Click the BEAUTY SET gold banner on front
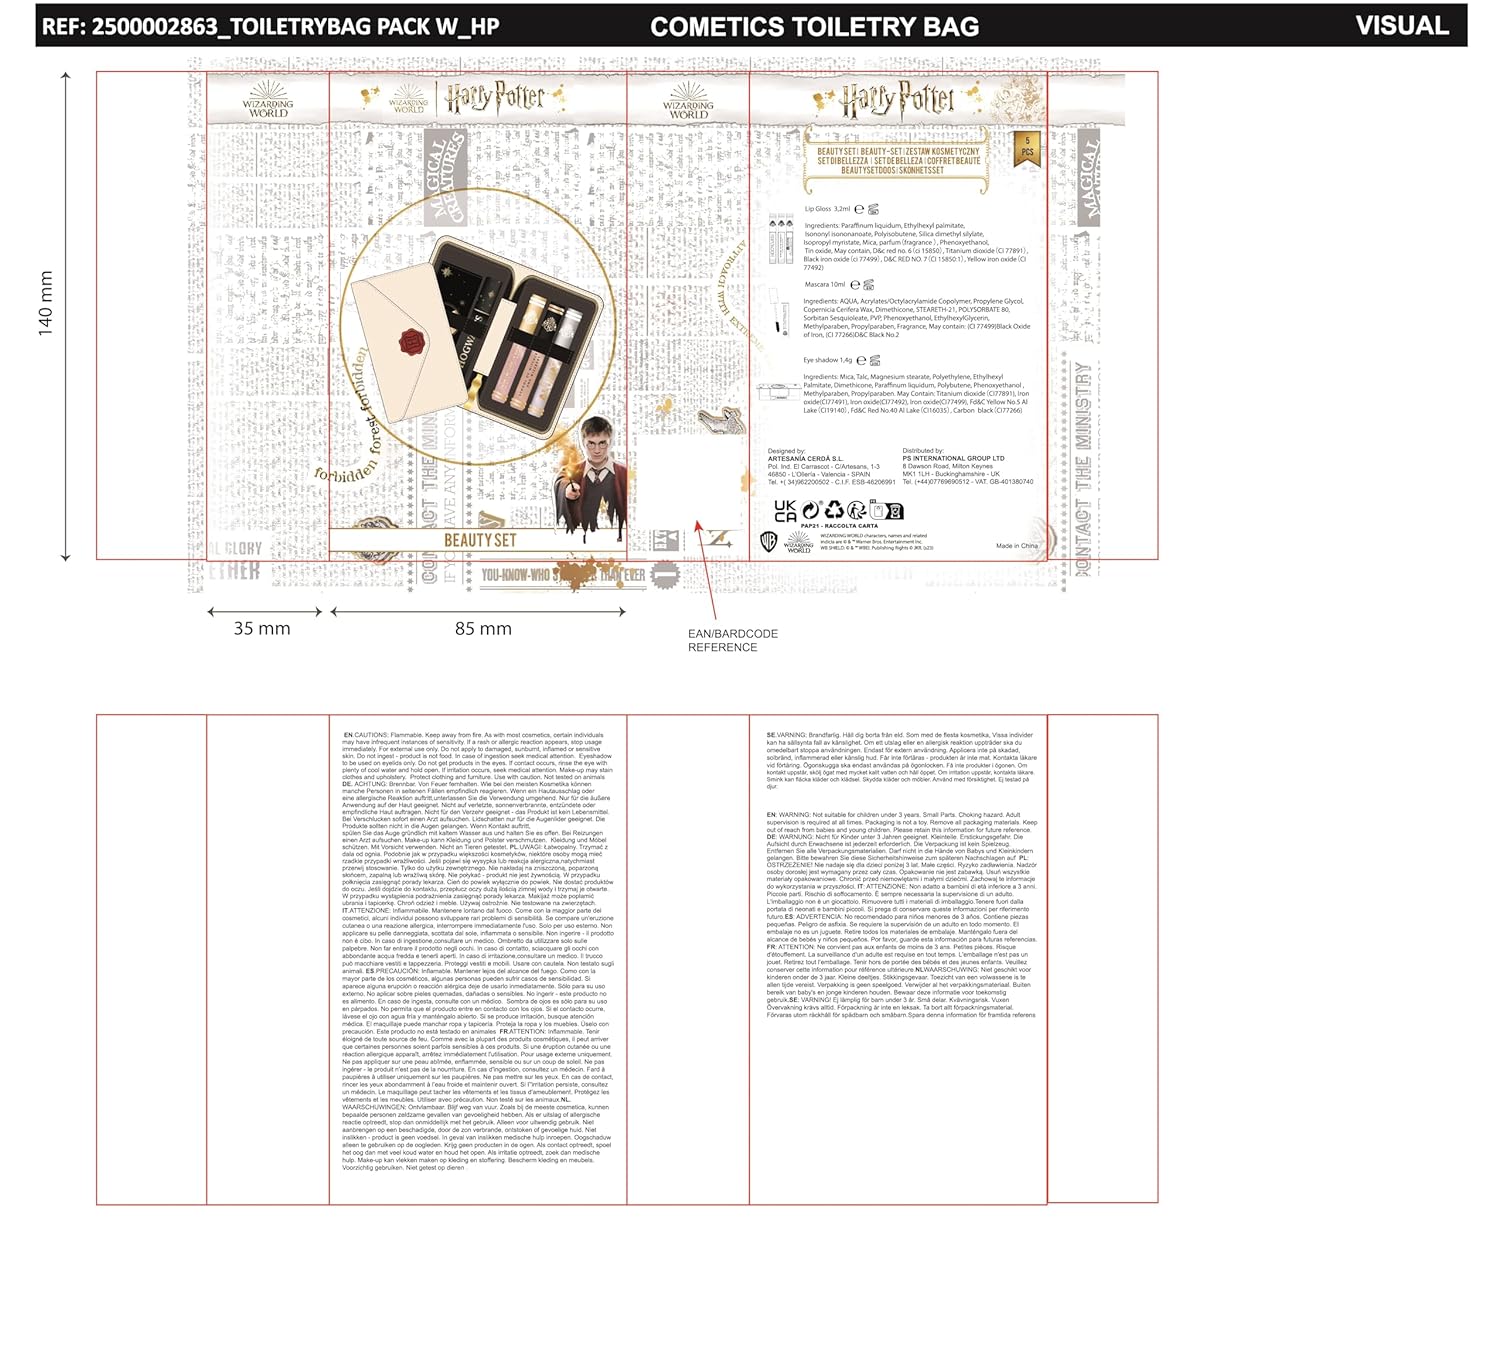 tap(480, 540)
